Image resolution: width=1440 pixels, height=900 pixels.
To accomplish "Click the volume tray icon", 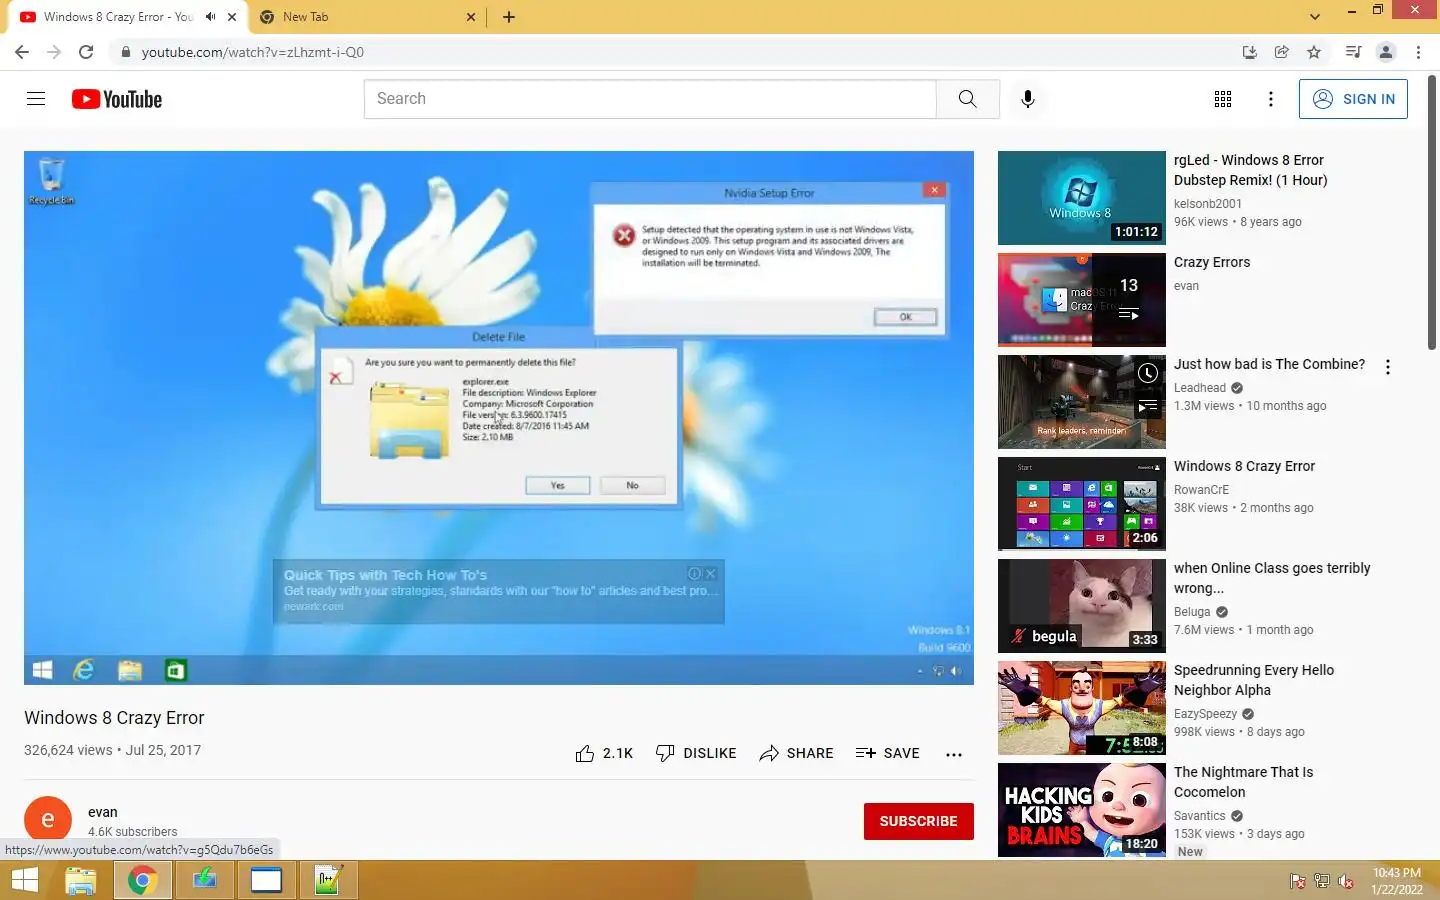I will 1346,881.
